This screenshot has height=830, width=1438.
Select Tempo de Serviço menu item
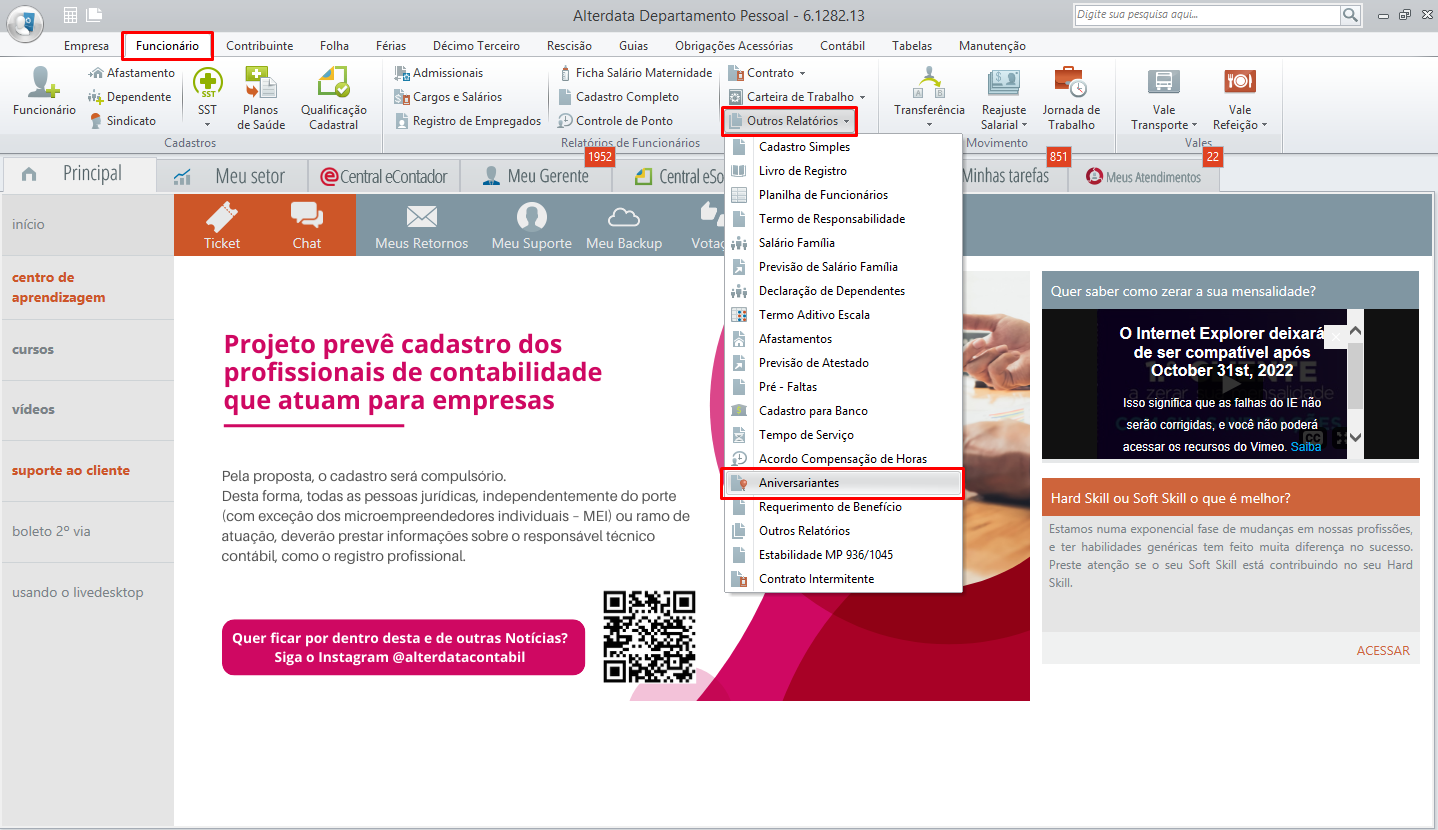point(842,435)
